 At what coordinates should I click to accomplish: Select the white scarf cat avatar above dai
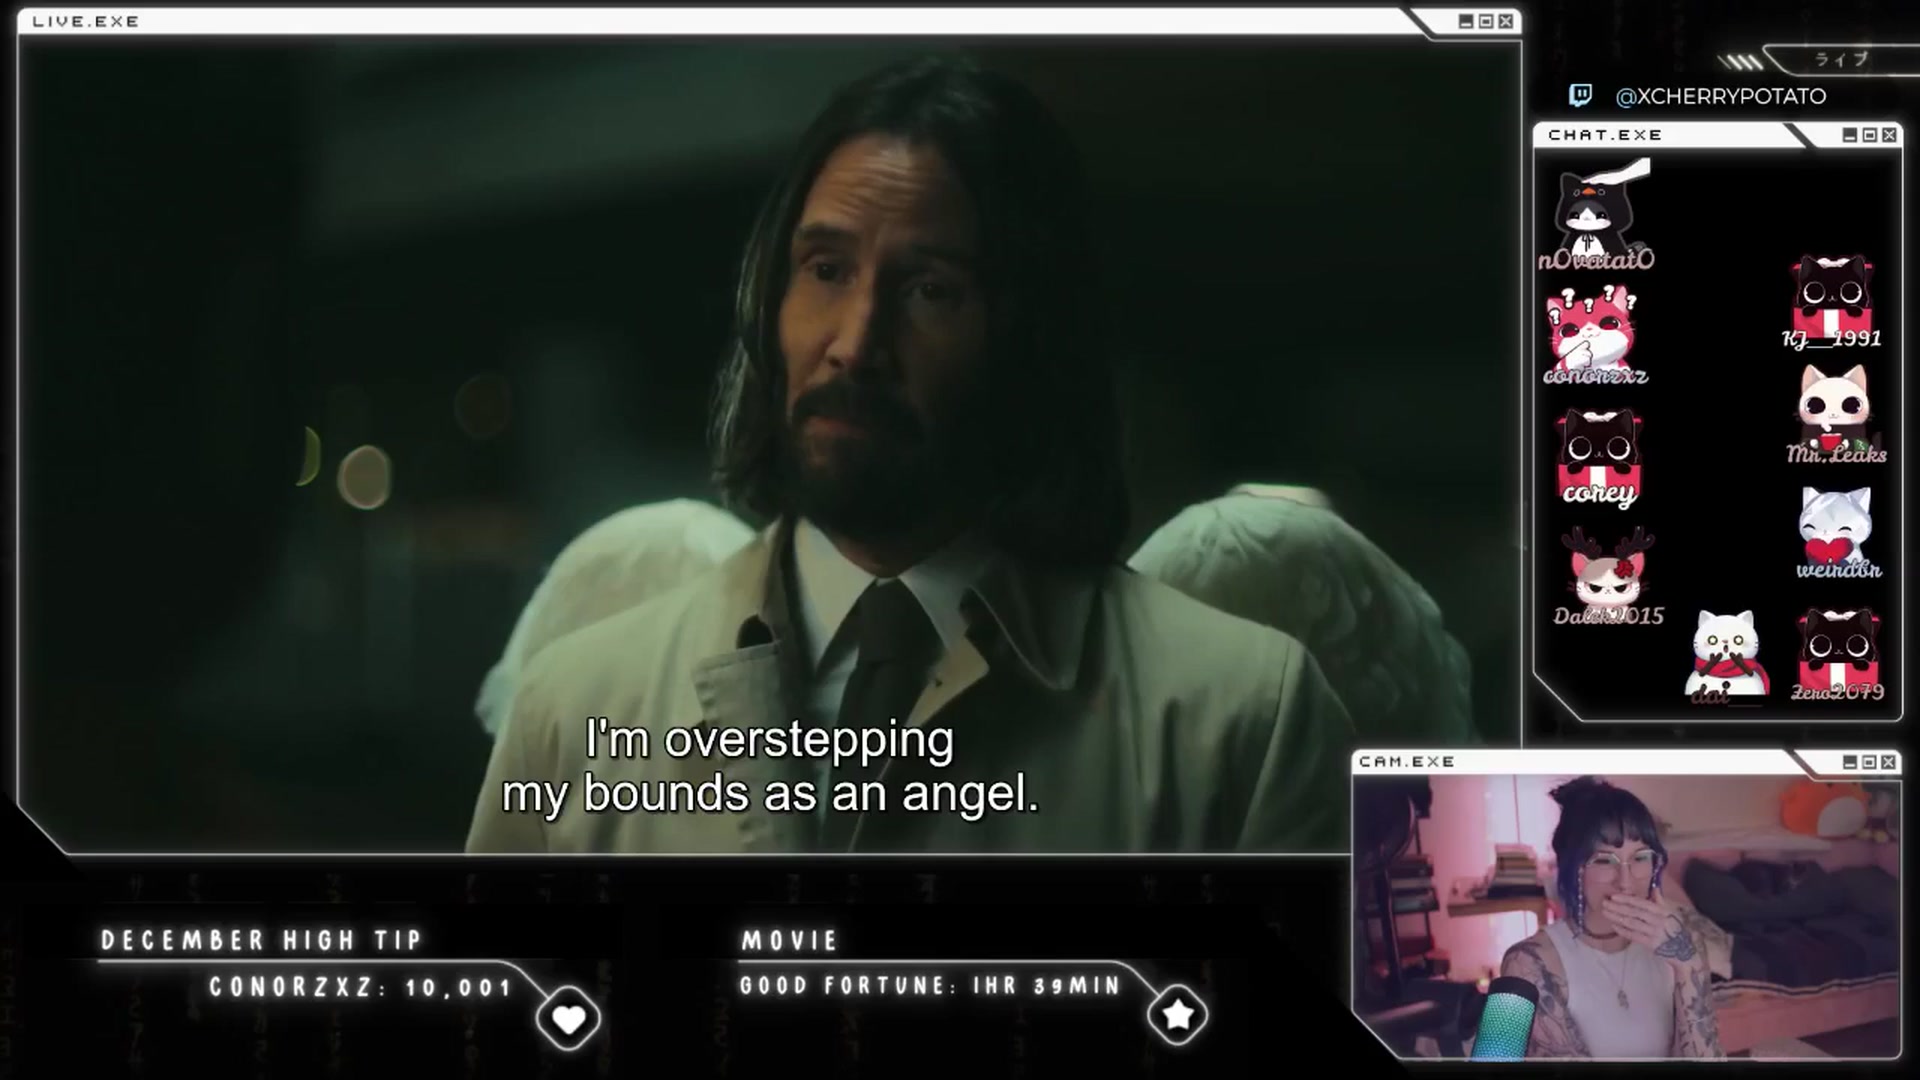[x=1725, y=650]
